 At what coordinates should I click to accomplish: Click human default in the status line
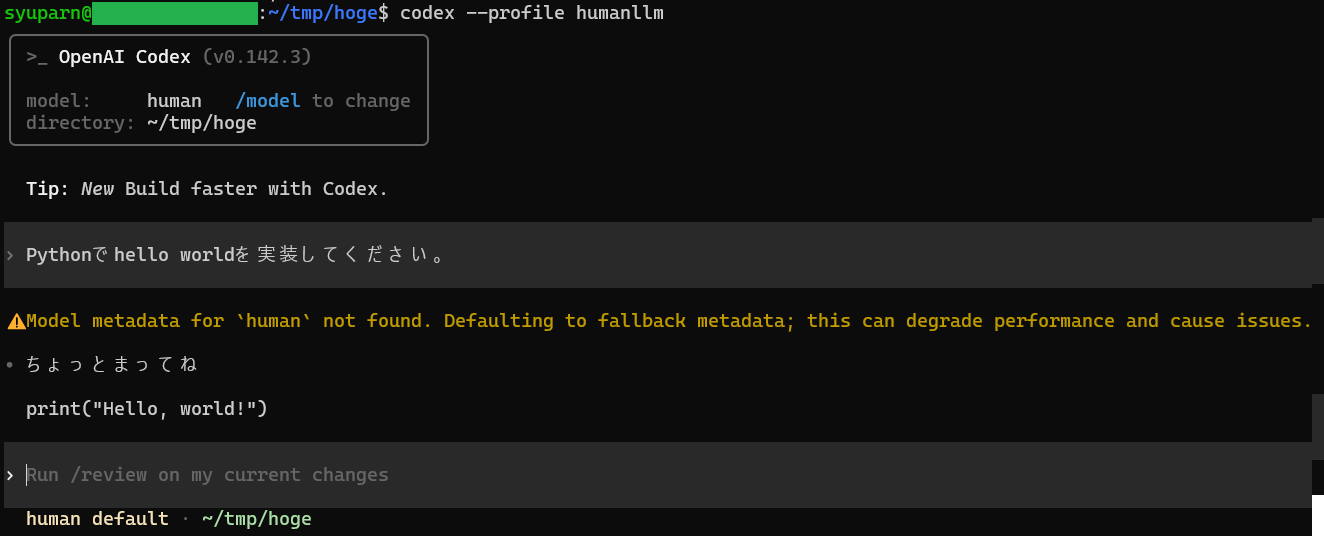click(97, 519)
